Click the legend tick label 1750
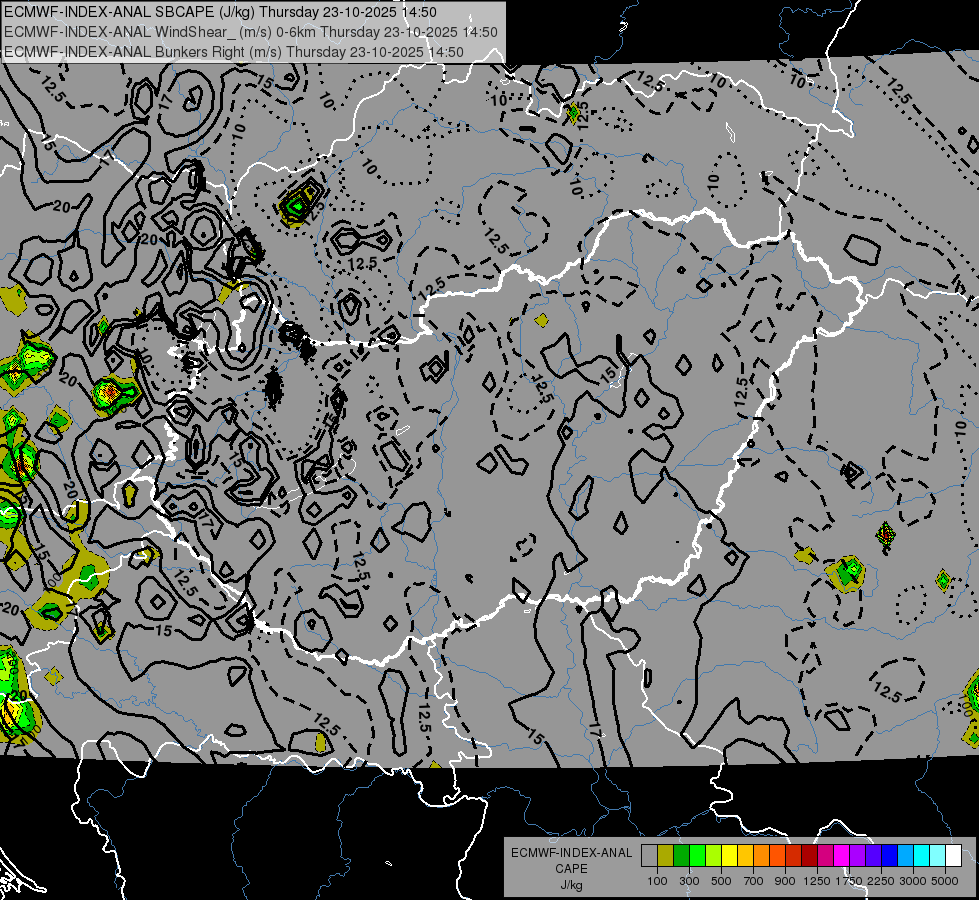The width and height of the screenshot is (979, 900). pyautogui.click(x=850, y=881)
